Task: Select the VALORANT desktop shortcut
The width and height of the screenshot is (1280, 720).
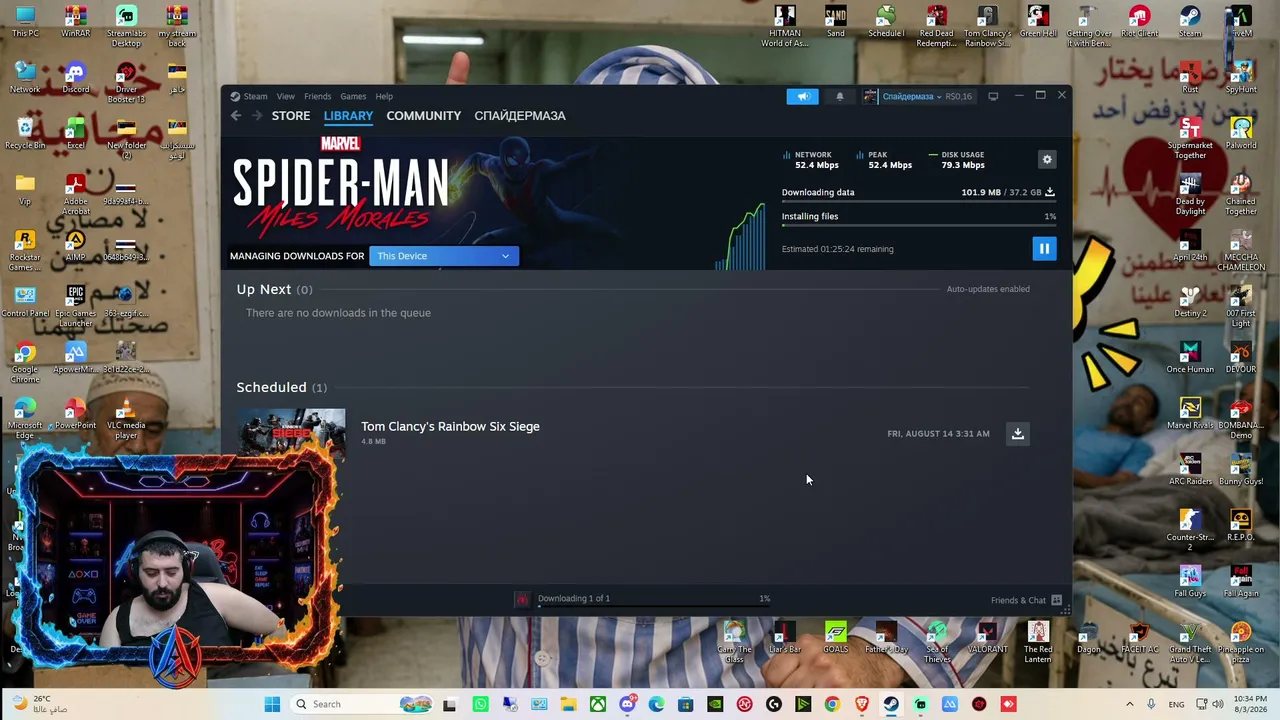Action: pos(987,638)
